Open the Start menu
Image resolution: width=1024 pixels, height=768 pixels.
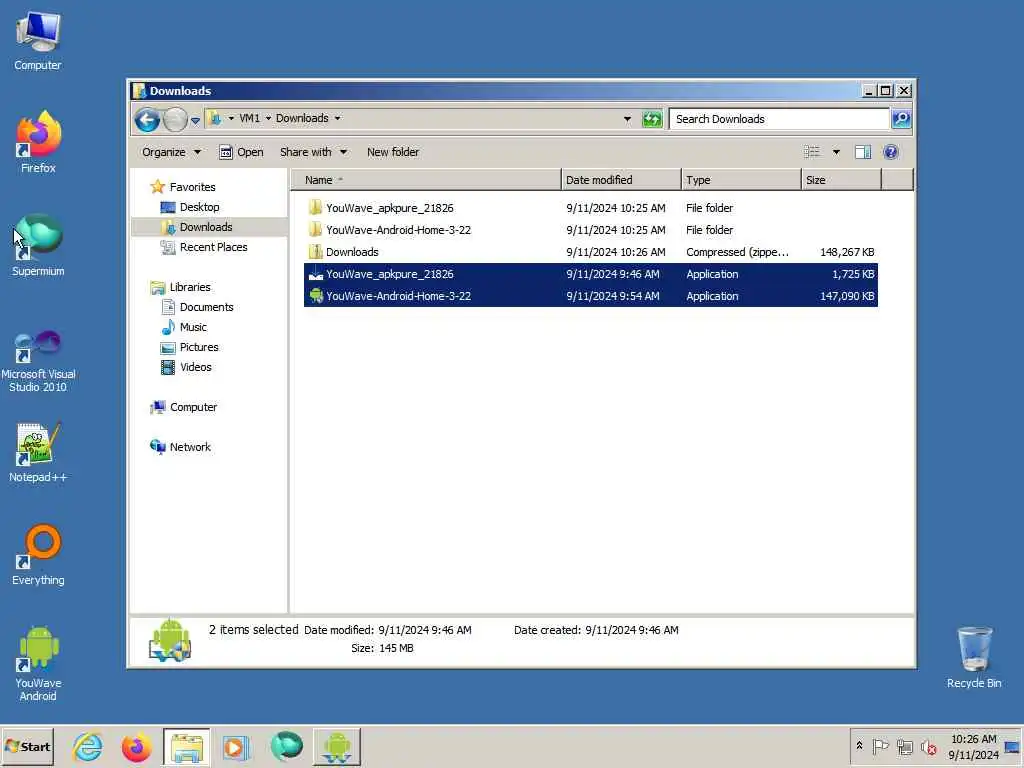tap(27, 746)
